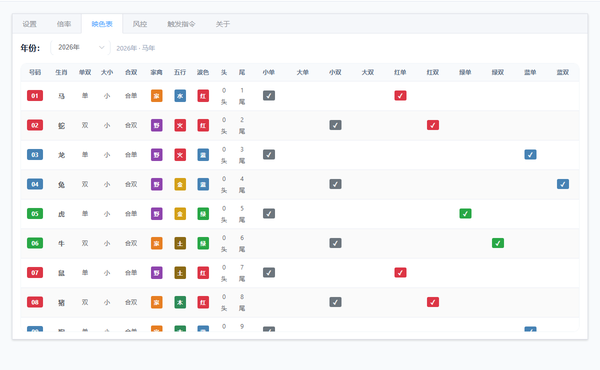Image resolution: width=600 pixels, height=370 pixels.
Task: Click the zodiac 蛇 cell in row 02
Action: point(61,126)
